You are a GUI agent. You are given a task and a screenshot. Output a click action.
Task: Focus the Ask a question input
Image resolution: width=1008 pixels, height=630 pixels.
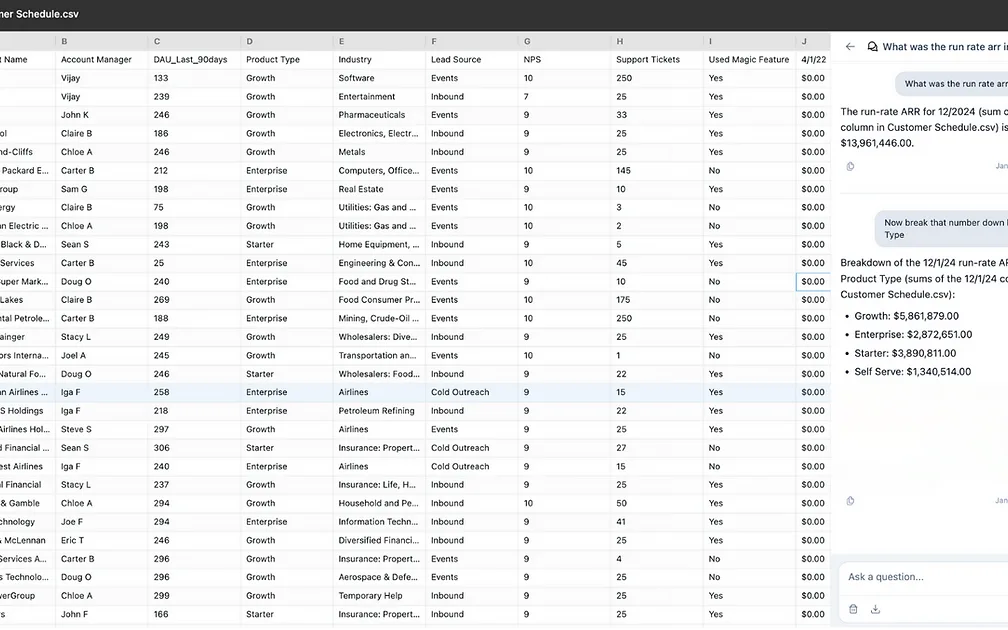tap(920, 577)
